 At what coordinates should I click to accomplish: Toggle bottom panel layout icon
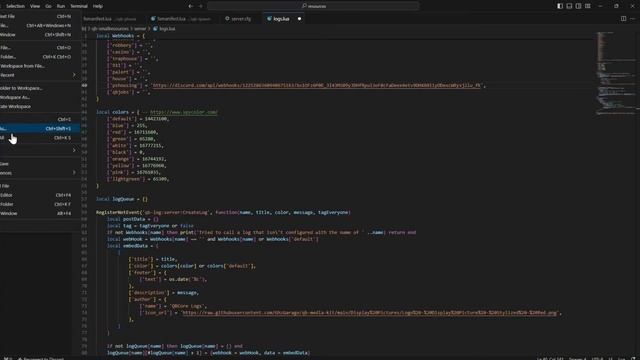569,6
